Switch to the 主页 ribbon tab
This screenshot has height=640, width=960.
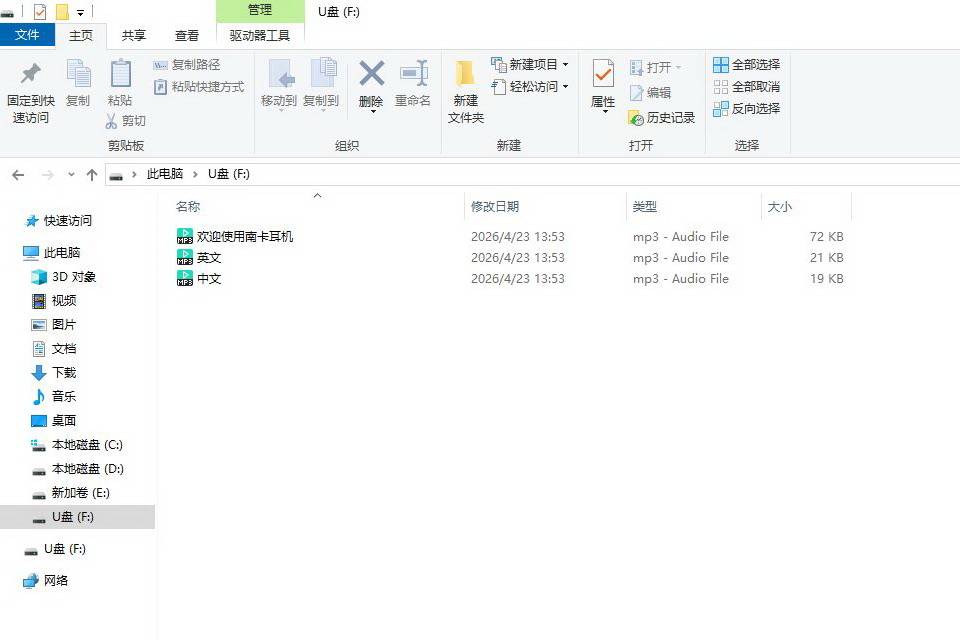[81, 36]
